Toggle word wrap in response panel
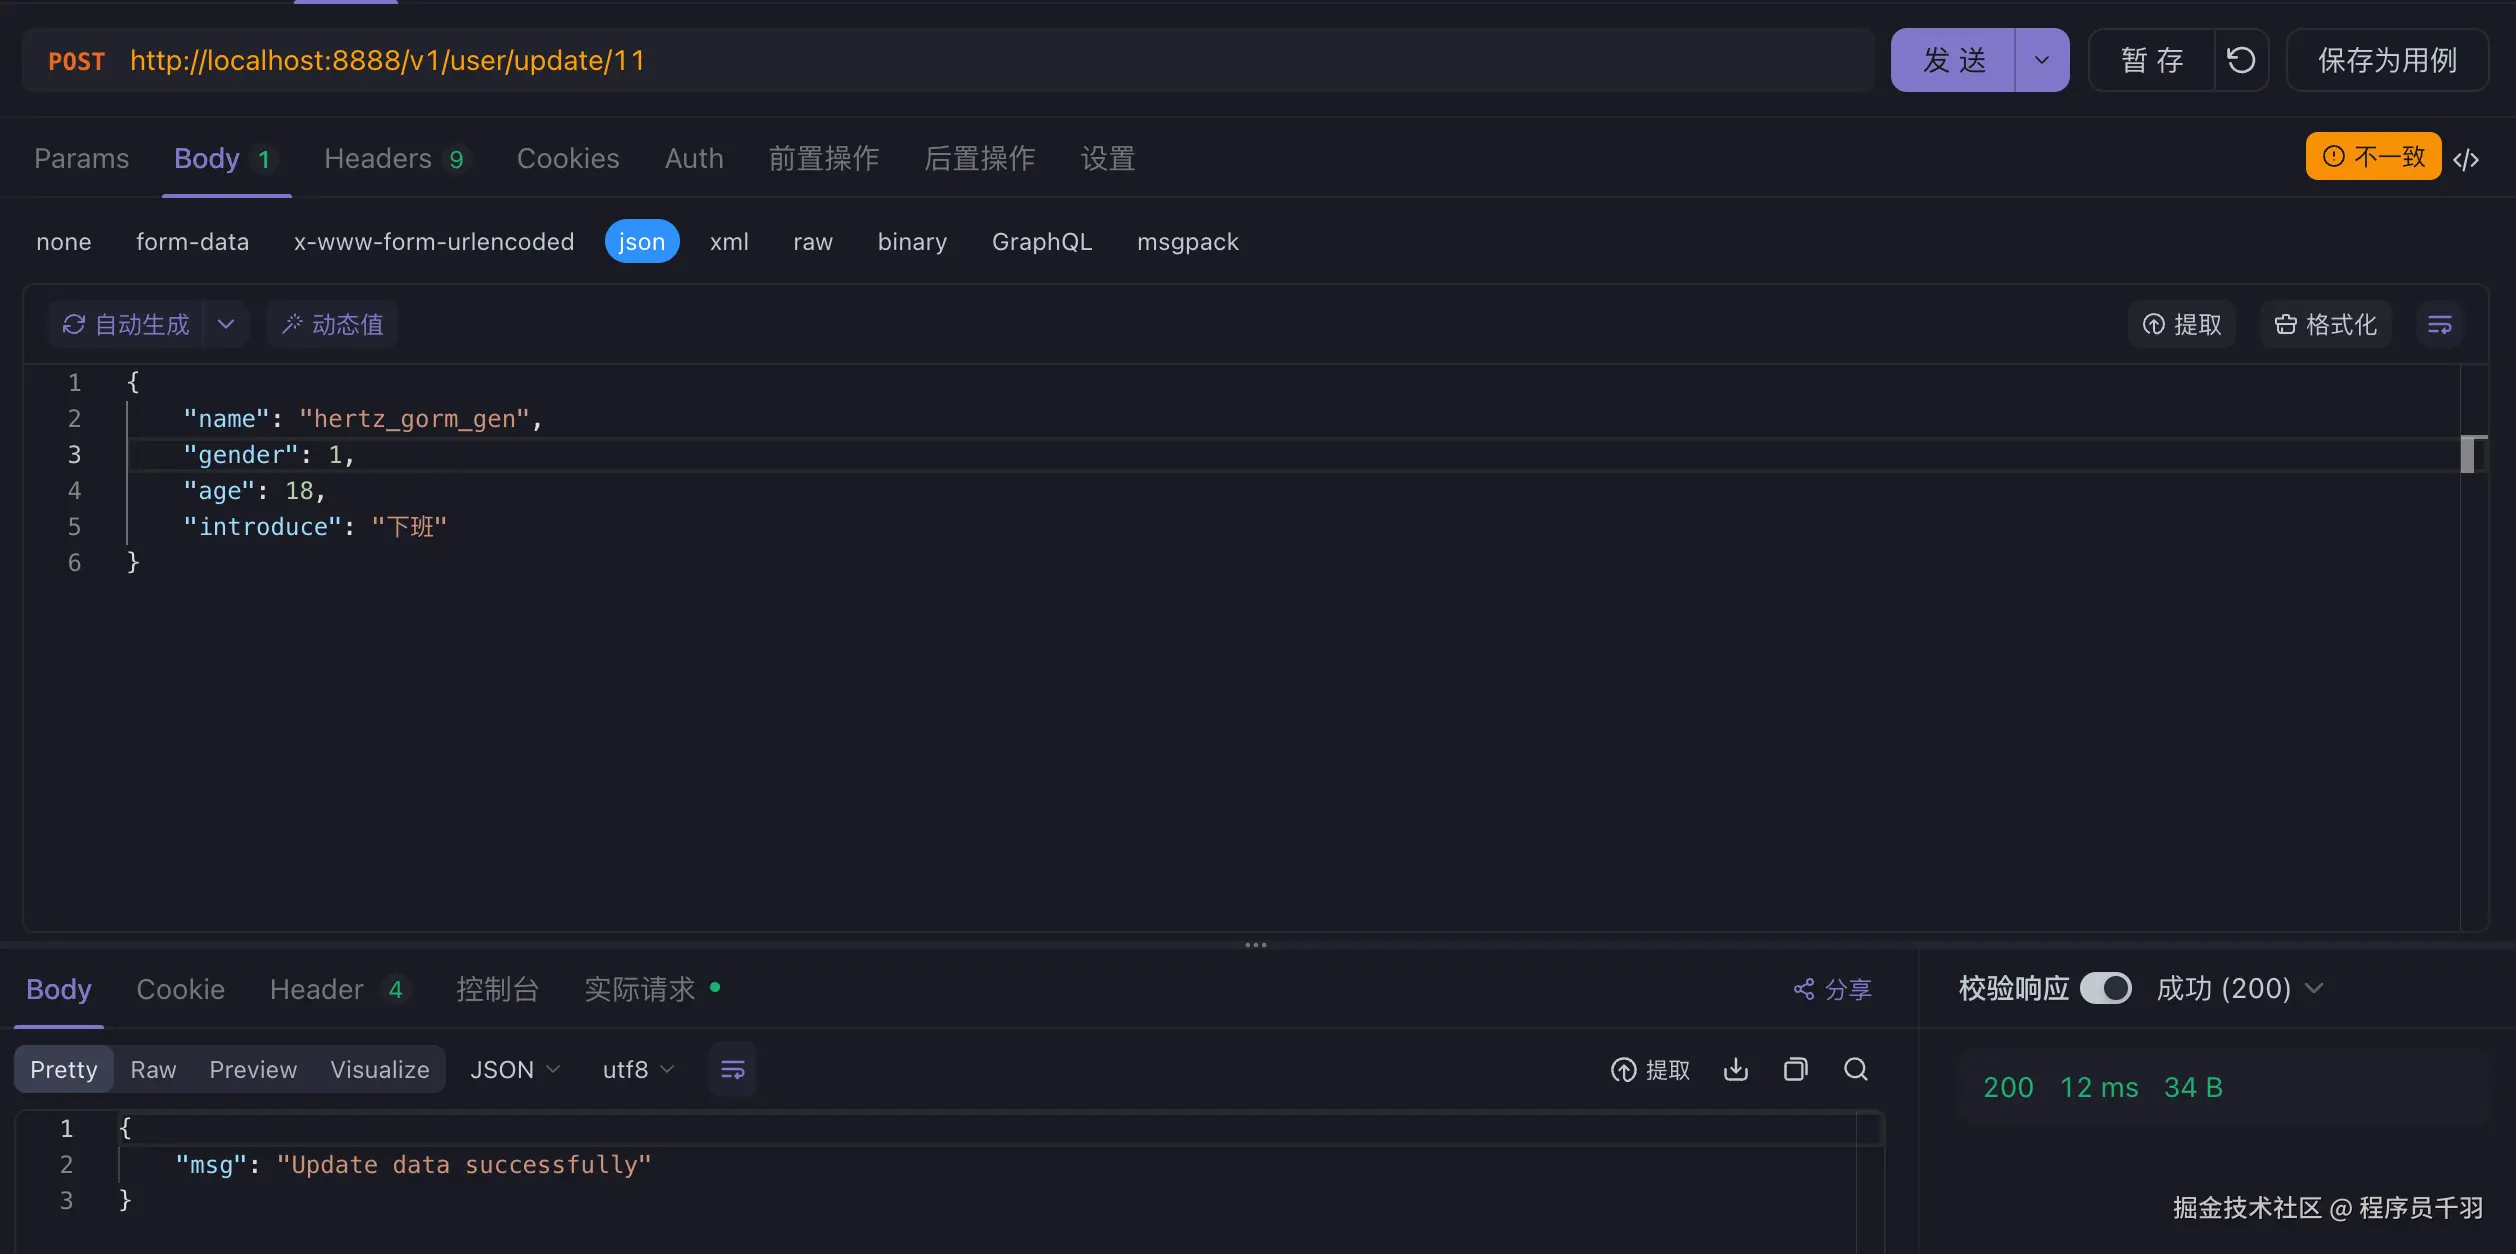This screenshot has width=2516, height=1254. (x=732, y=1069)
